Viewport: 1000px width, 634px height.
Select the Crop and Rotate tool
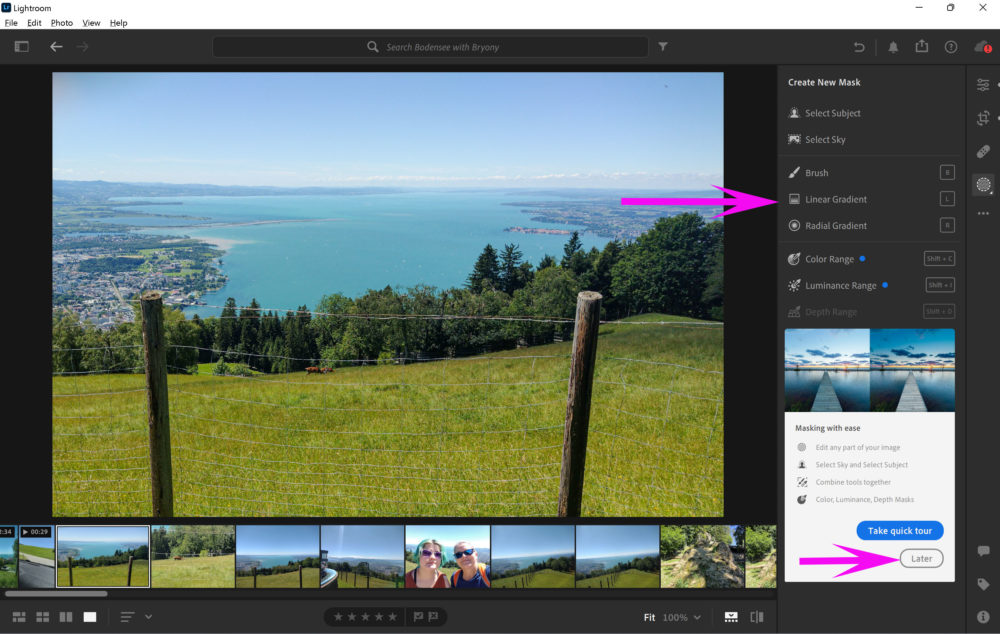click(983, 118)
